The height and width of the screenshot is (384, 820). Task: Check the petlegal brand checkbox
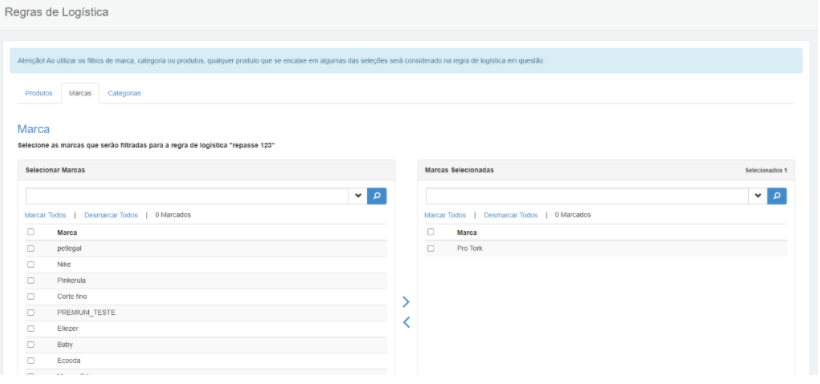point(31,249)
